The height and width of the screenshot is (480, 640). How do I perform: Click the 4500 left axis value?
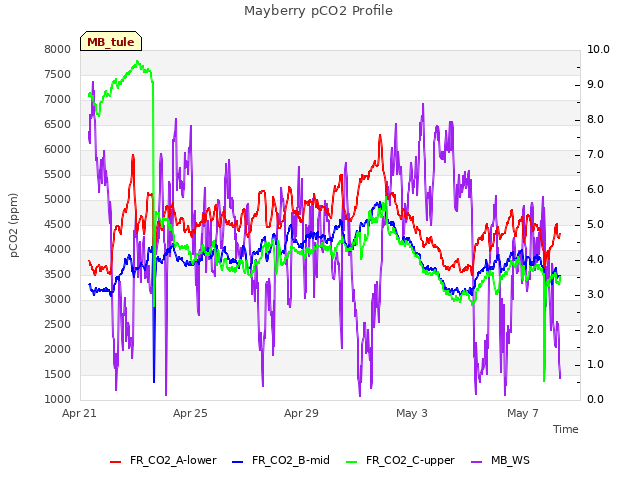point(58,224)
